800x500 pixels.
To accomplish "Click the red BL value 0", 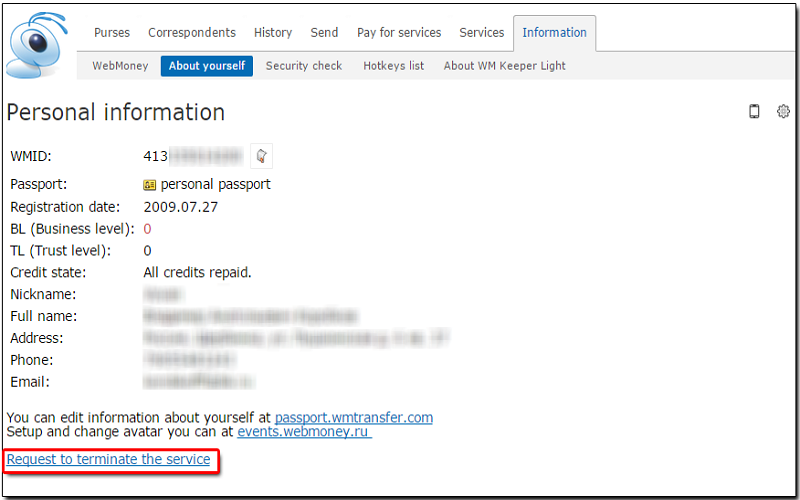I will (x=147, y=229).
